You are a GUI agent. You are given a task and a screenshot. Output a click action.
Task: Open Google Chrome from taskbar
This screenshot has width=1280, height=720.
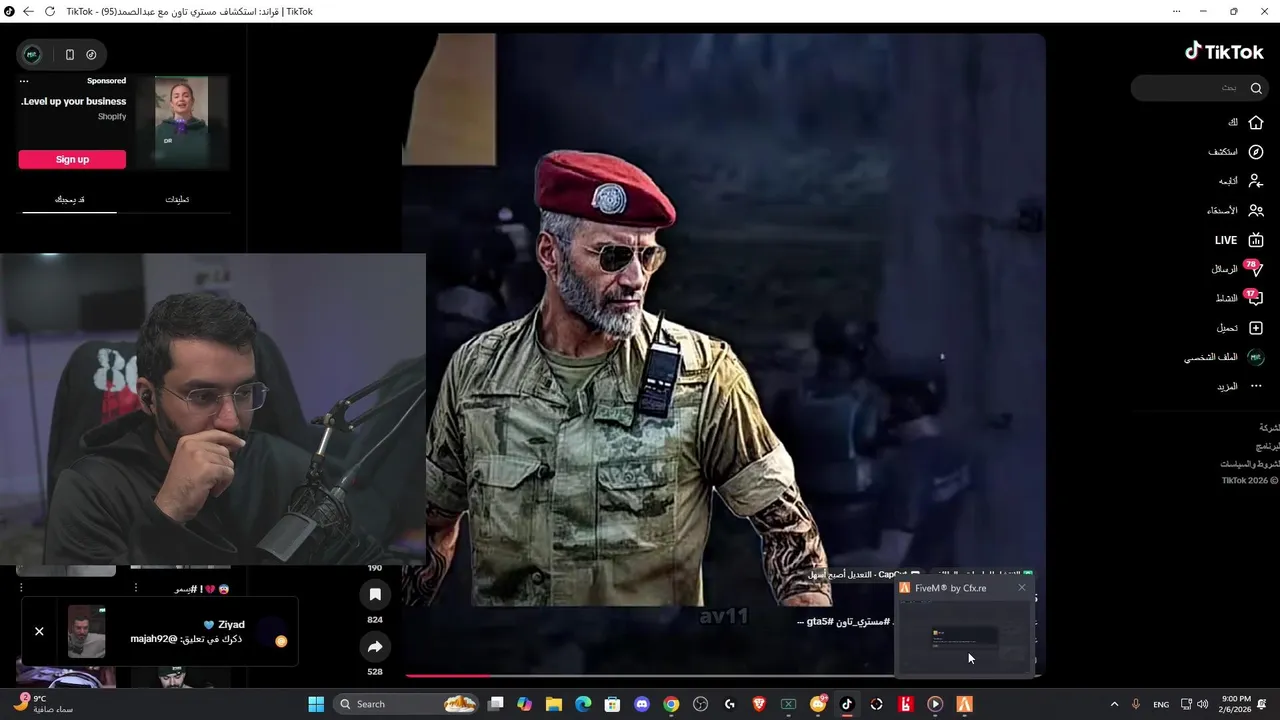[x=671, y=704]
